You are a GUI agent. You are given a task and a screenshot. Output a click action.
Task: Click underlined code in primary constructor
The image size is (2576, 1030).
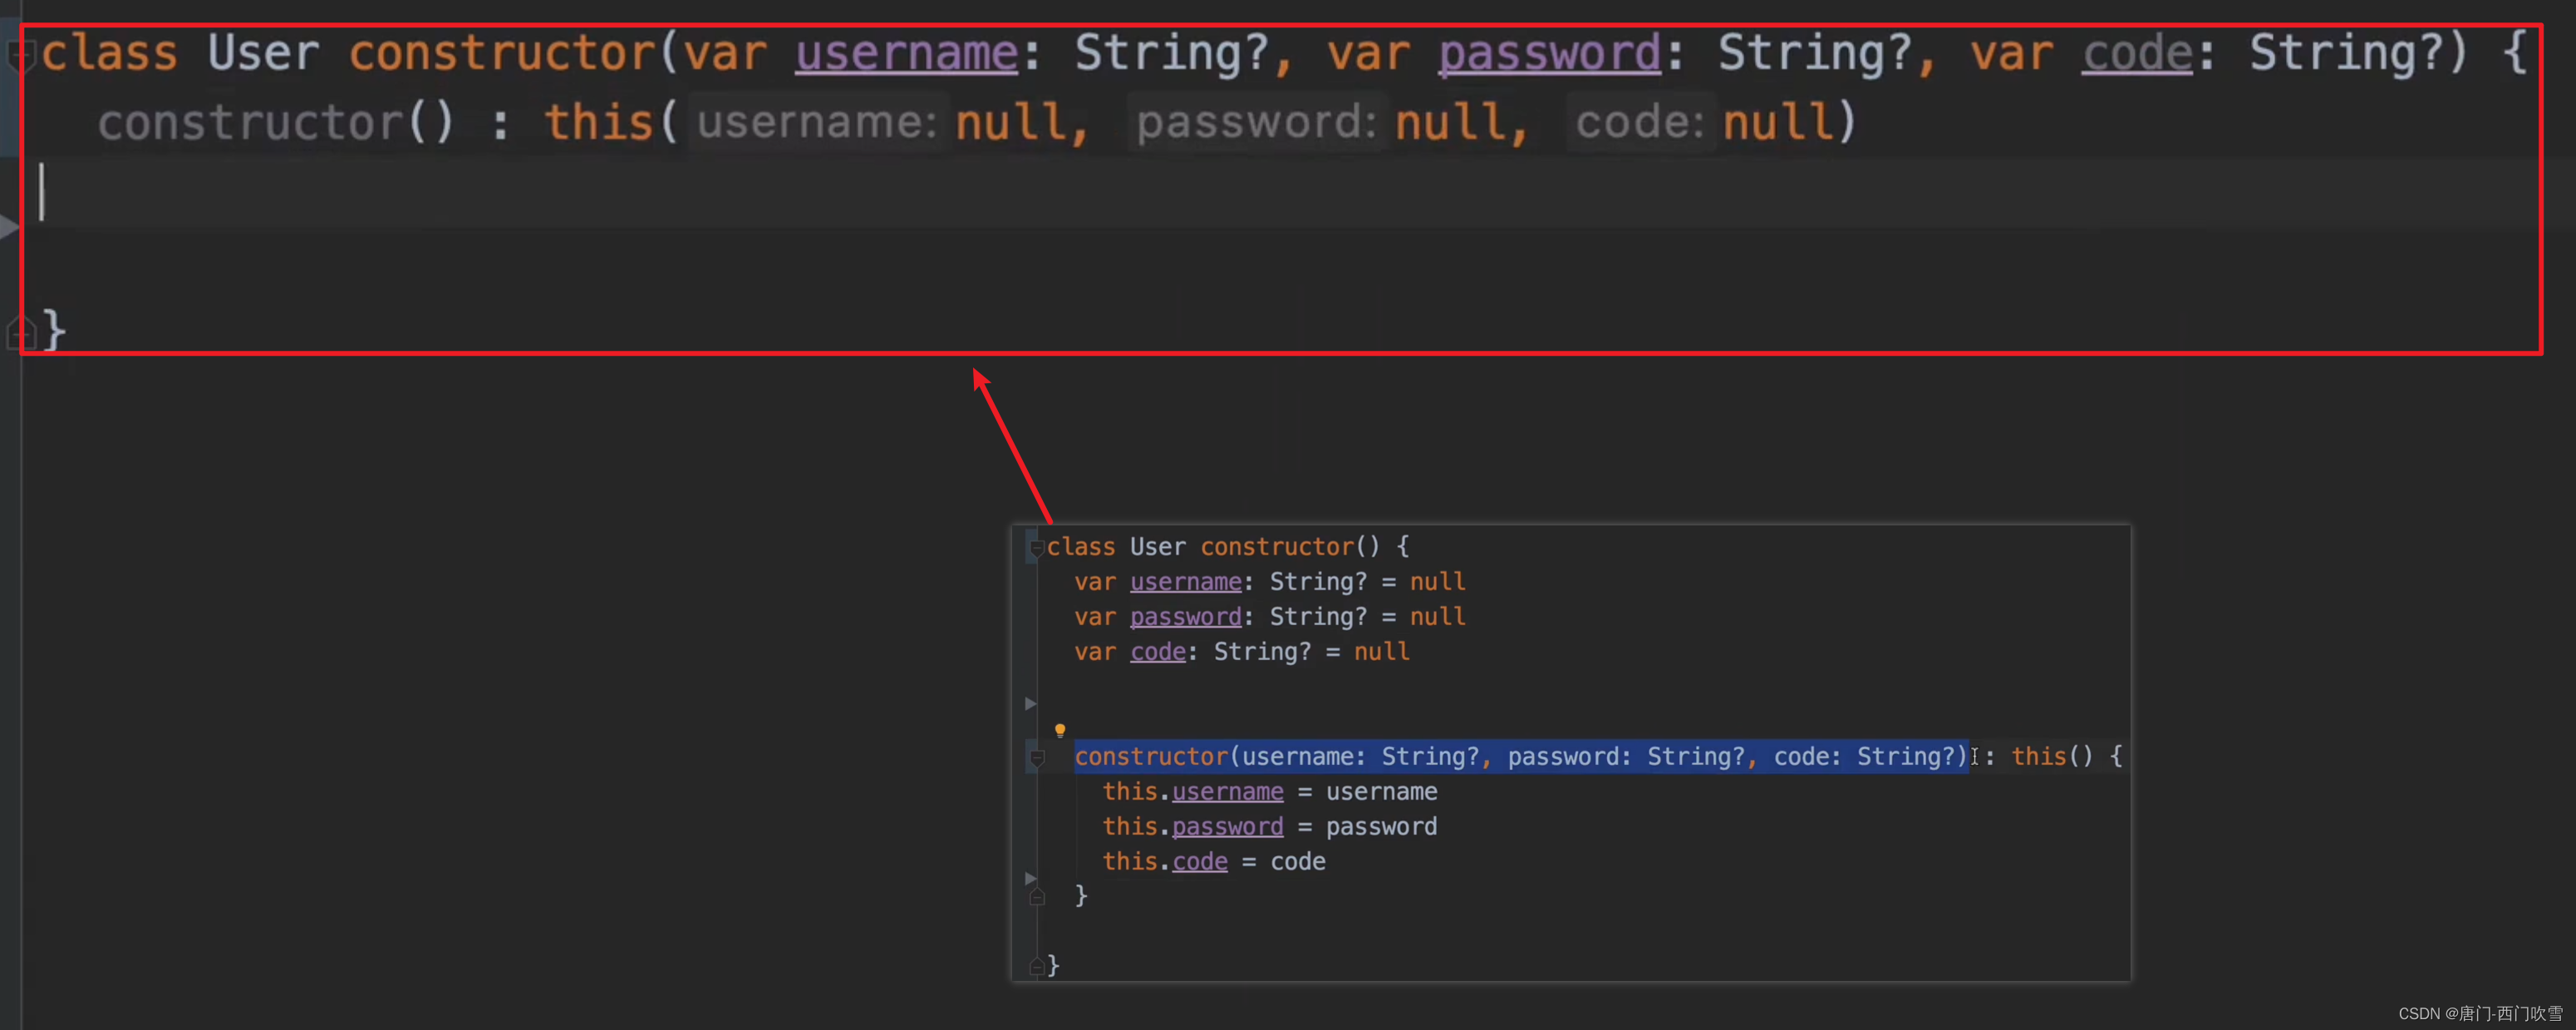point(2137,53)
